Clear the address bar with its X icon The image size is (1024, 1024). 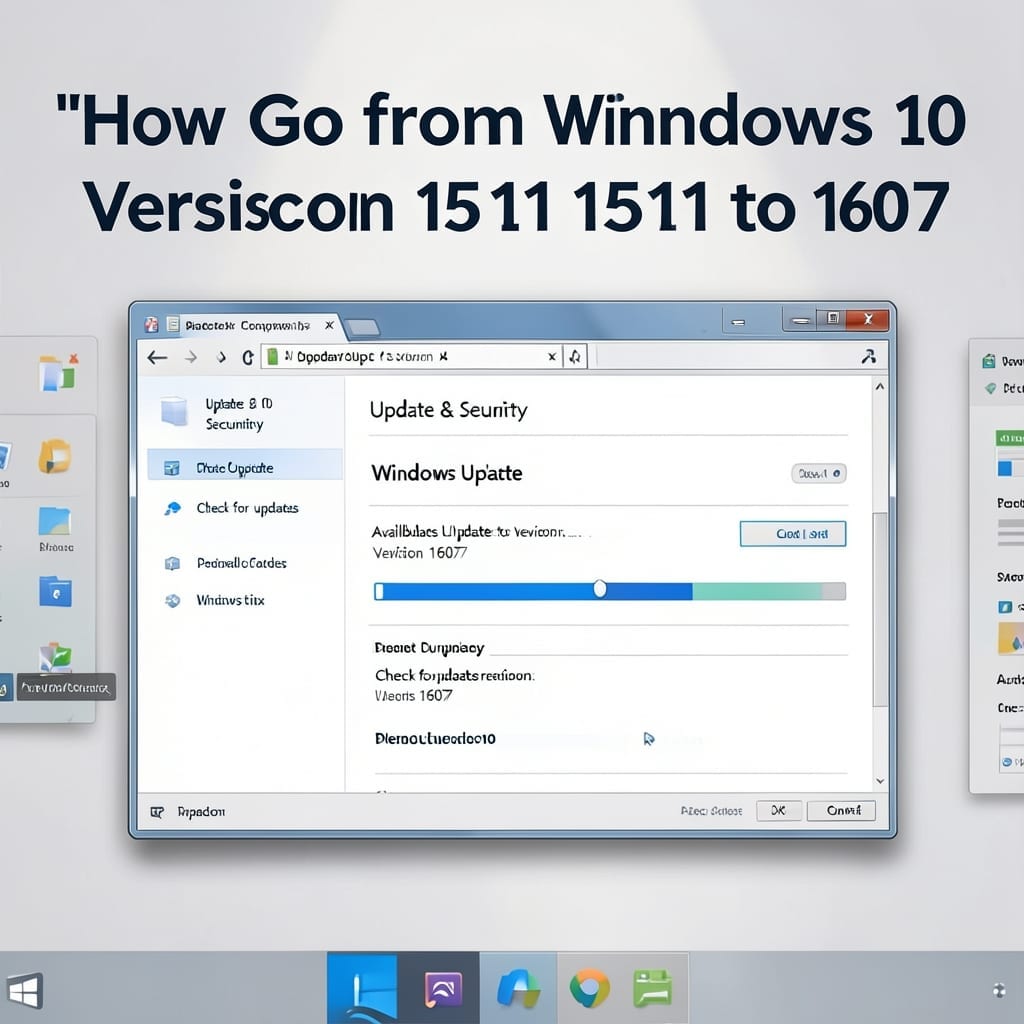[x=552, y=357]
